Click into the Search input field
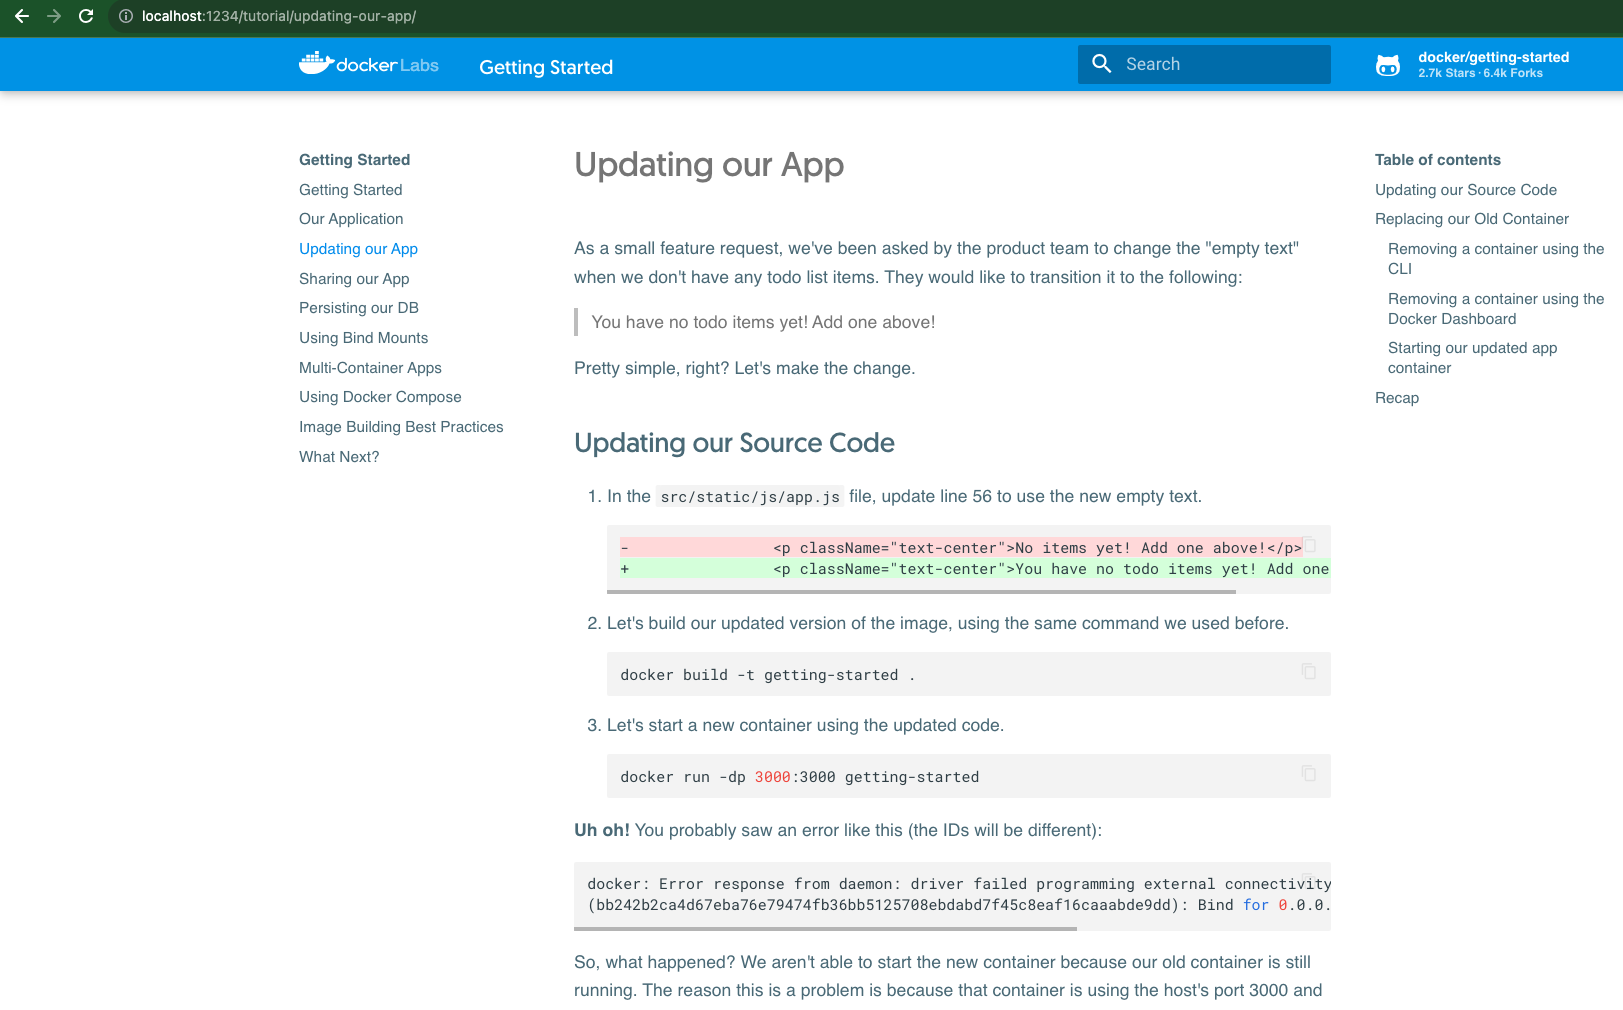Viewport: 1623px width, 1010px height. tap(1204, 64)
